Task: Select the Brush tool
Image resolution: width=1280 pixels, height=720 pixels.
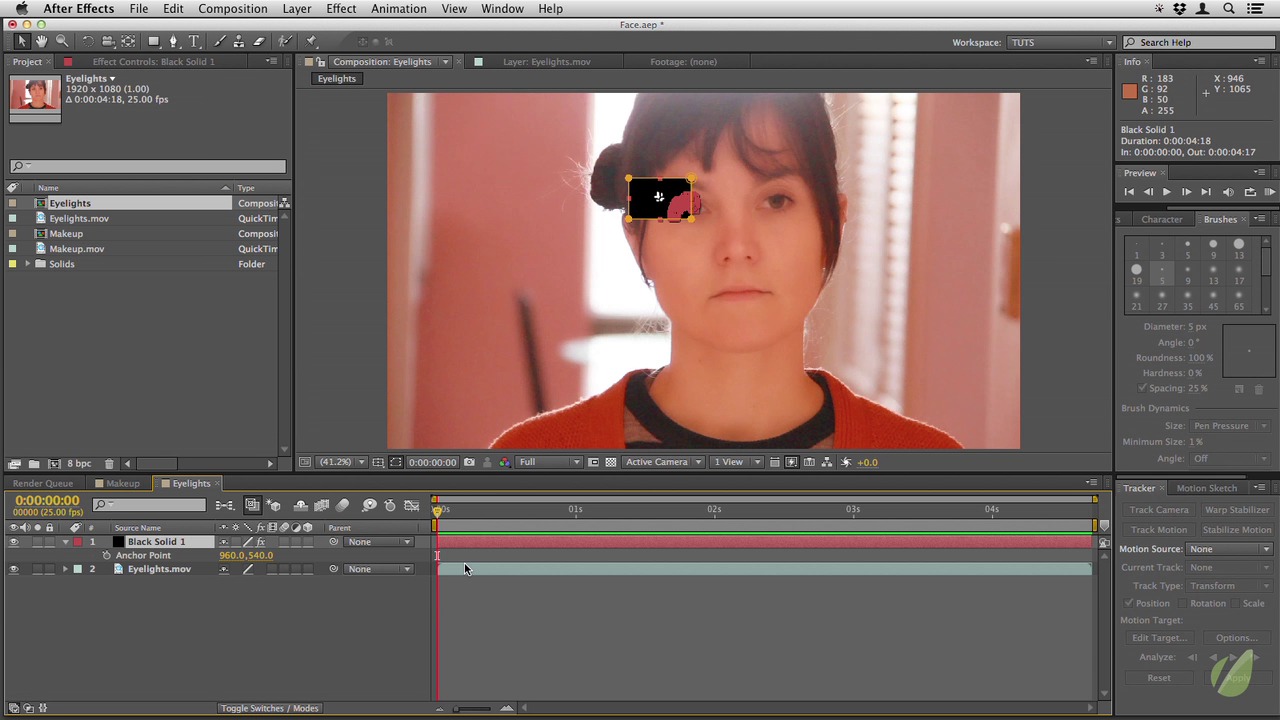Action: click(219, 41)
